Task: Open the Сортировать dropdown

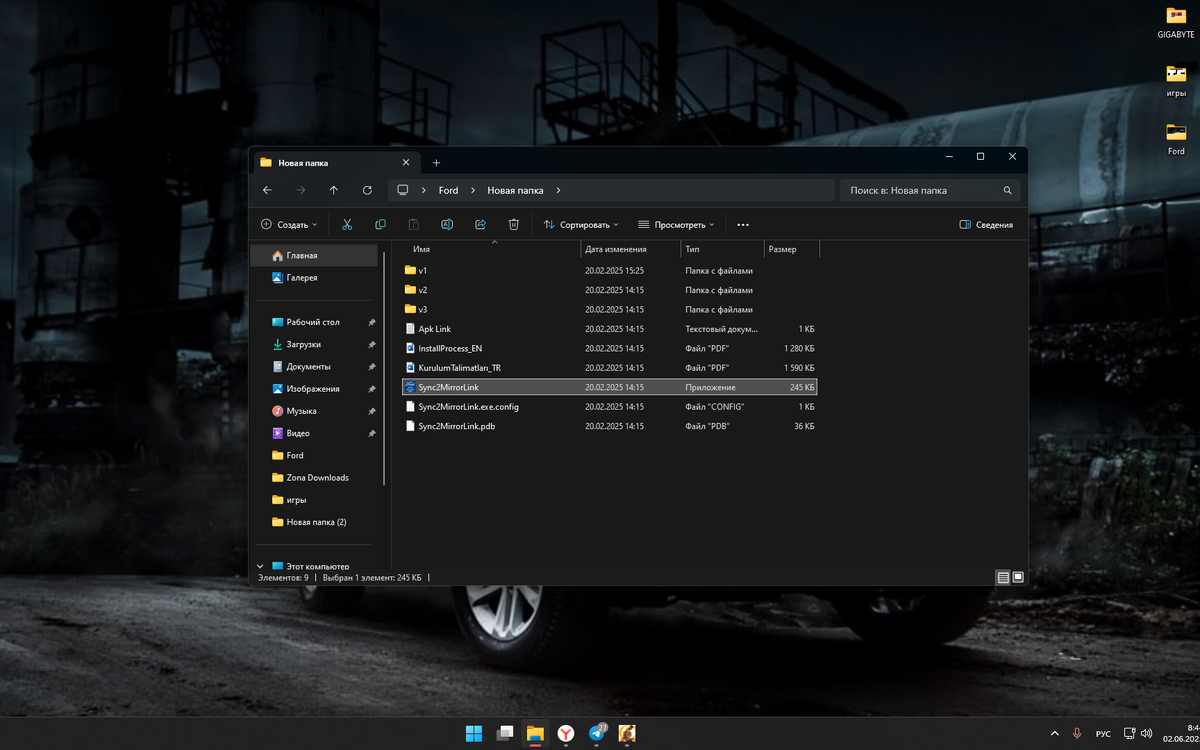Action: coord(581,225)
